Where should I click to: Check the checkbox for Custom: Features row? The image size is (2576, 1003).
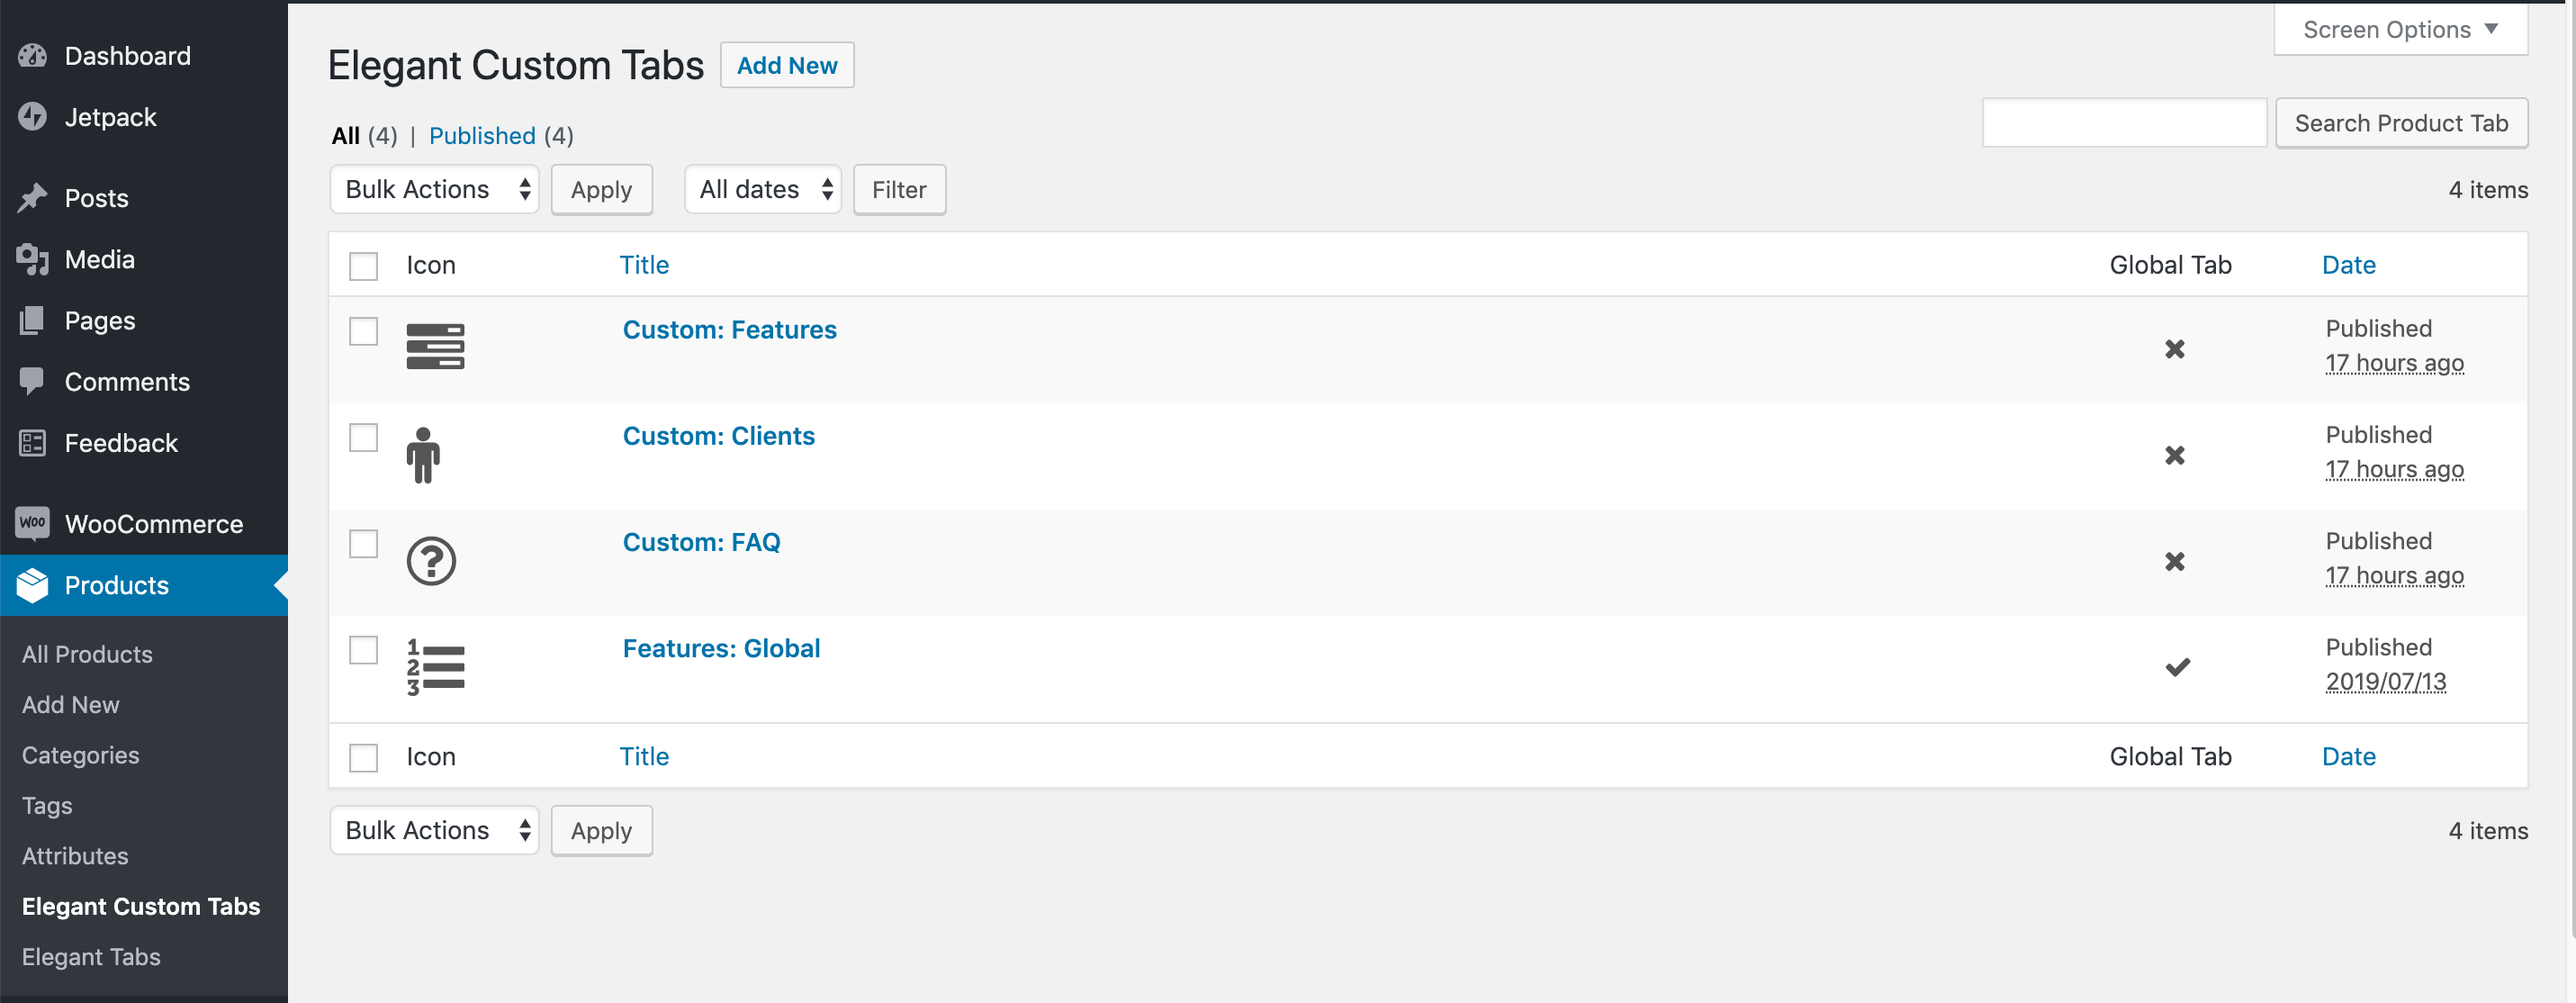click(363, 331)
